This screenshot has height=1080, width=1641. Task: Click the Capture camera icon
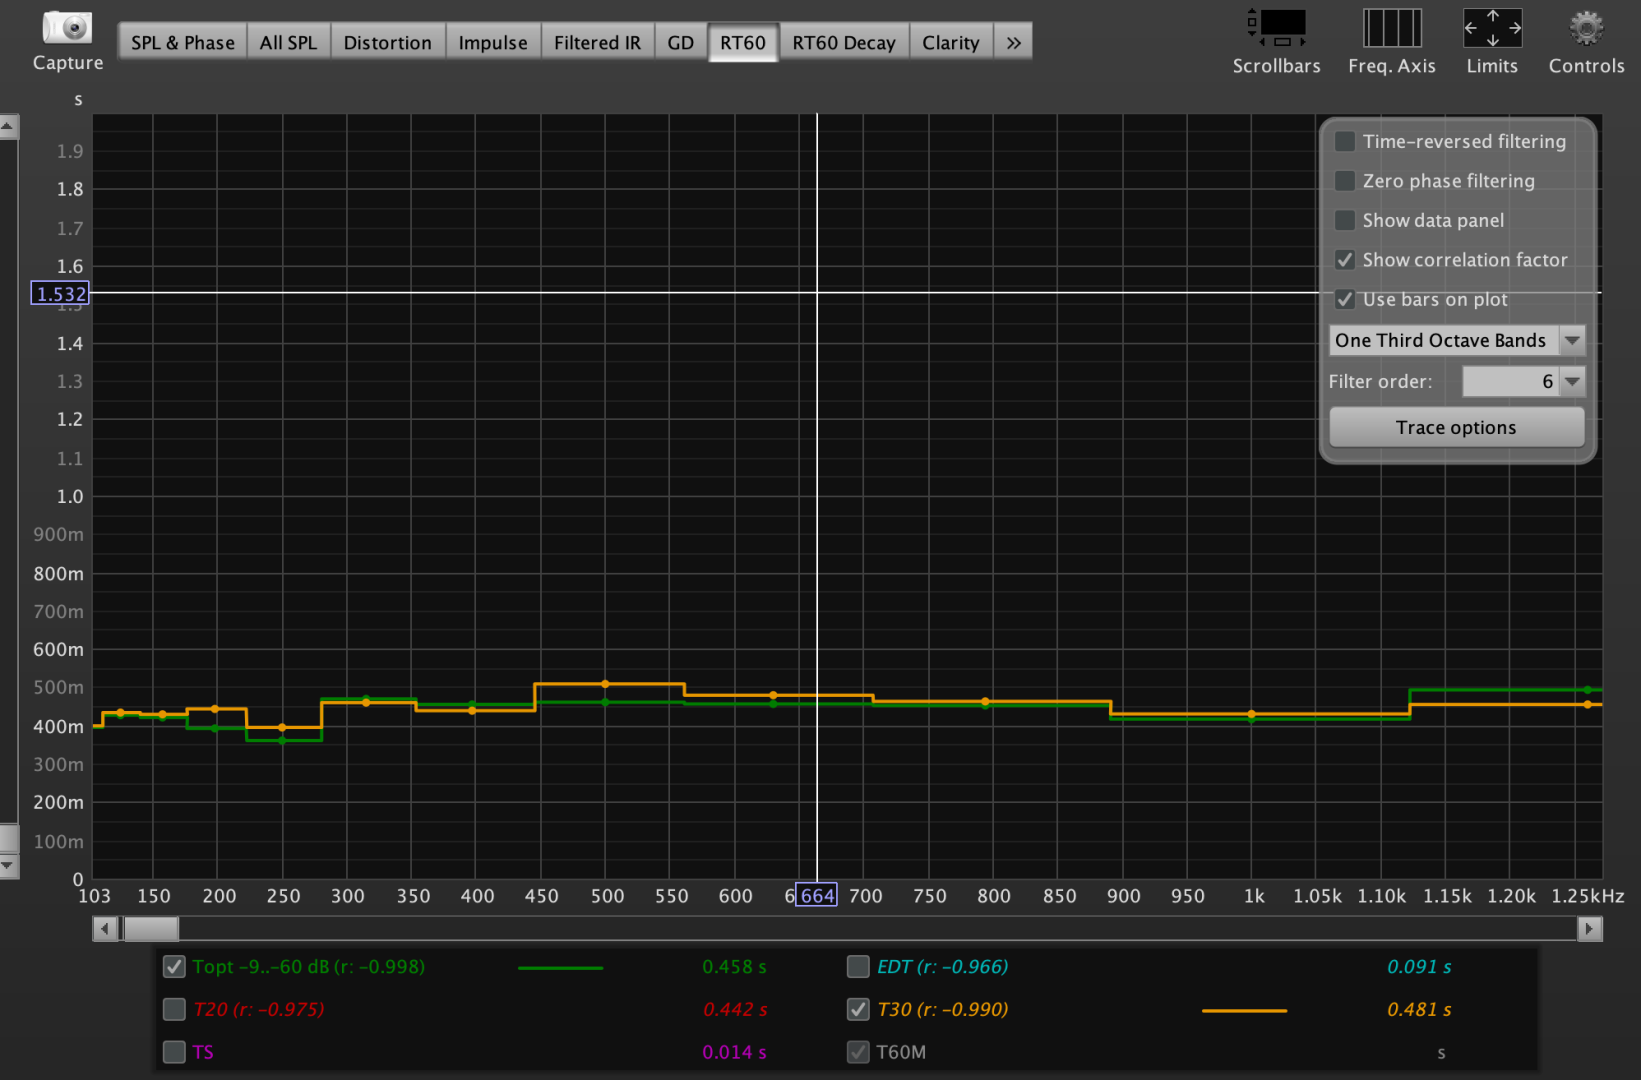[x=67, y=28]
